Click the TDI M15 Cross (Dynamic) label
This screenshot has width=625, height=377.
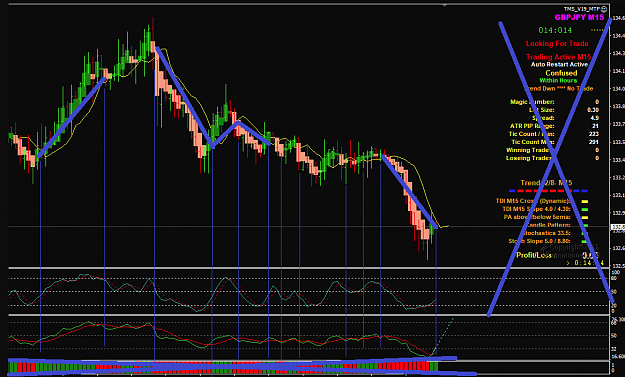point(533,201)
